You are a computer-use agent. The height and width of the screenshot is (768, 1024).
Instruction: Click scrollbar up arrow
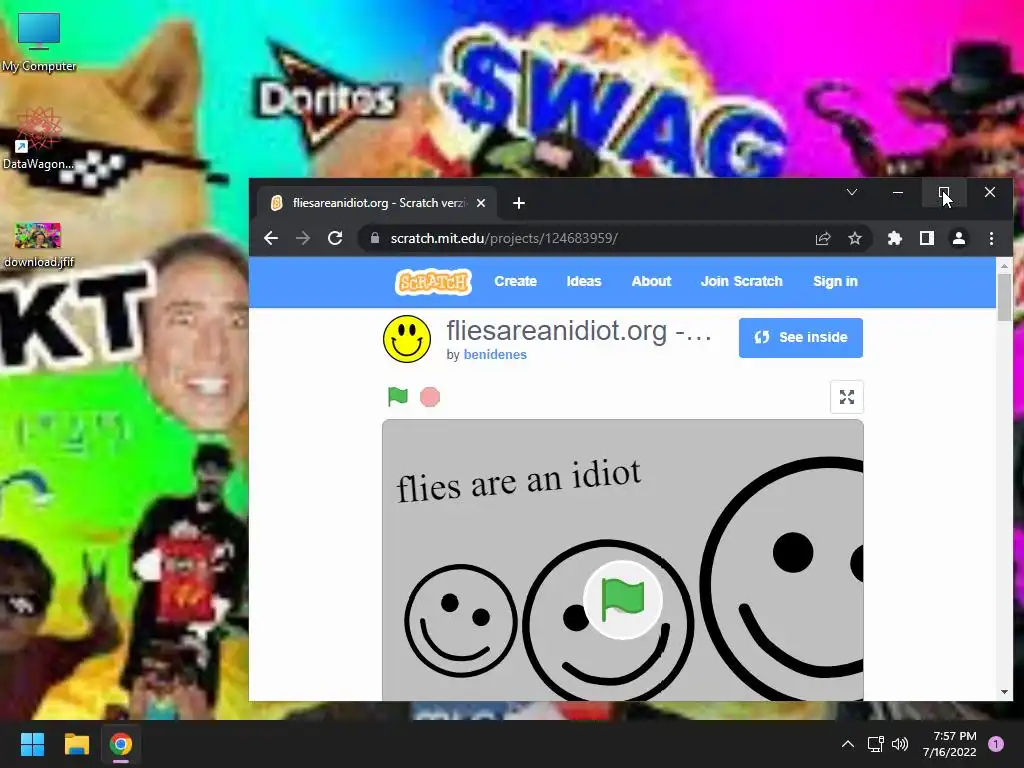coord(1004,265)
